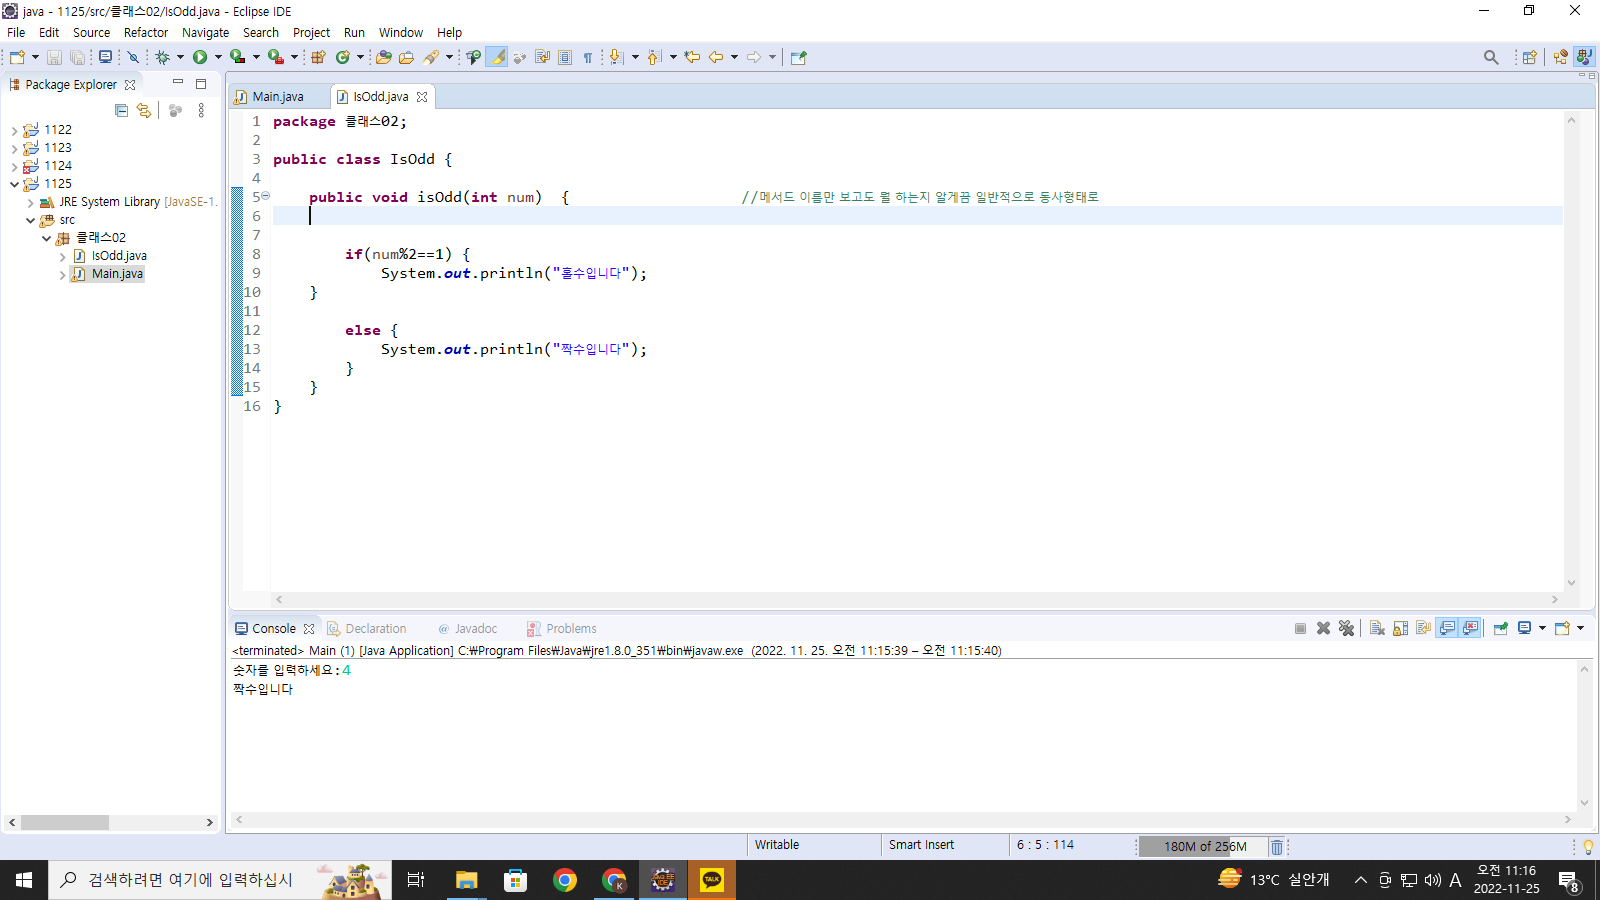Click the Pin Editor icon
1600x900 pixels.
798,57
